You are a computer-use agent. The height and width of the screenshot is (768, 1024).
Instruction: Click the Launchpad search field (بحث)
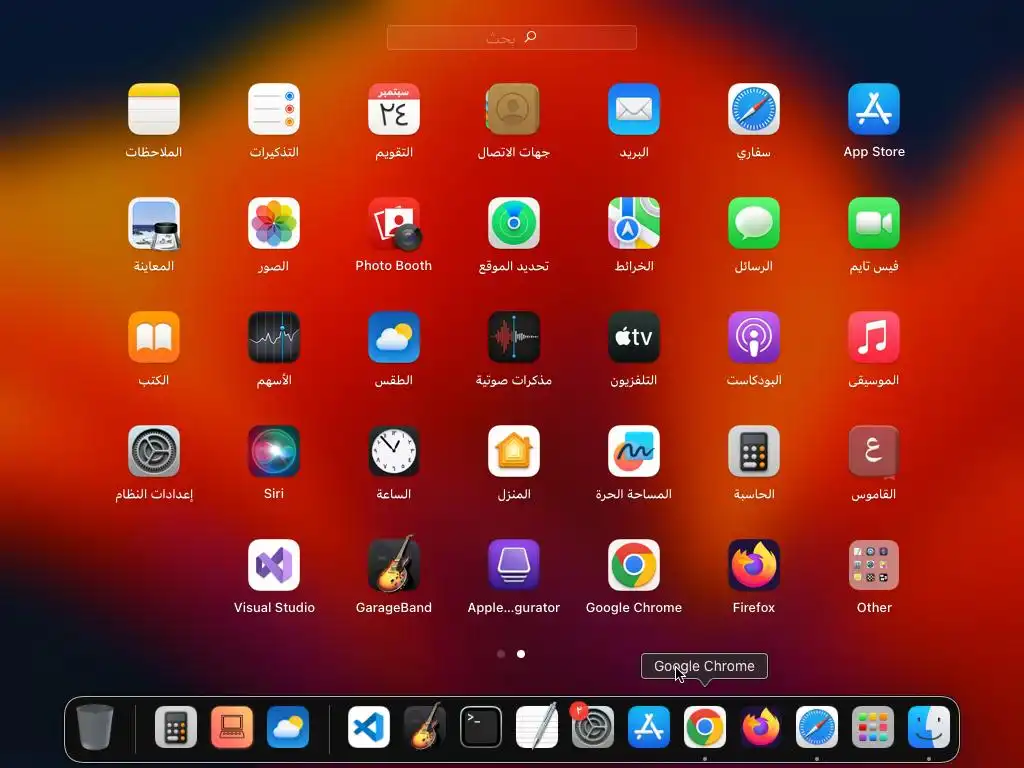coord(511,37)
